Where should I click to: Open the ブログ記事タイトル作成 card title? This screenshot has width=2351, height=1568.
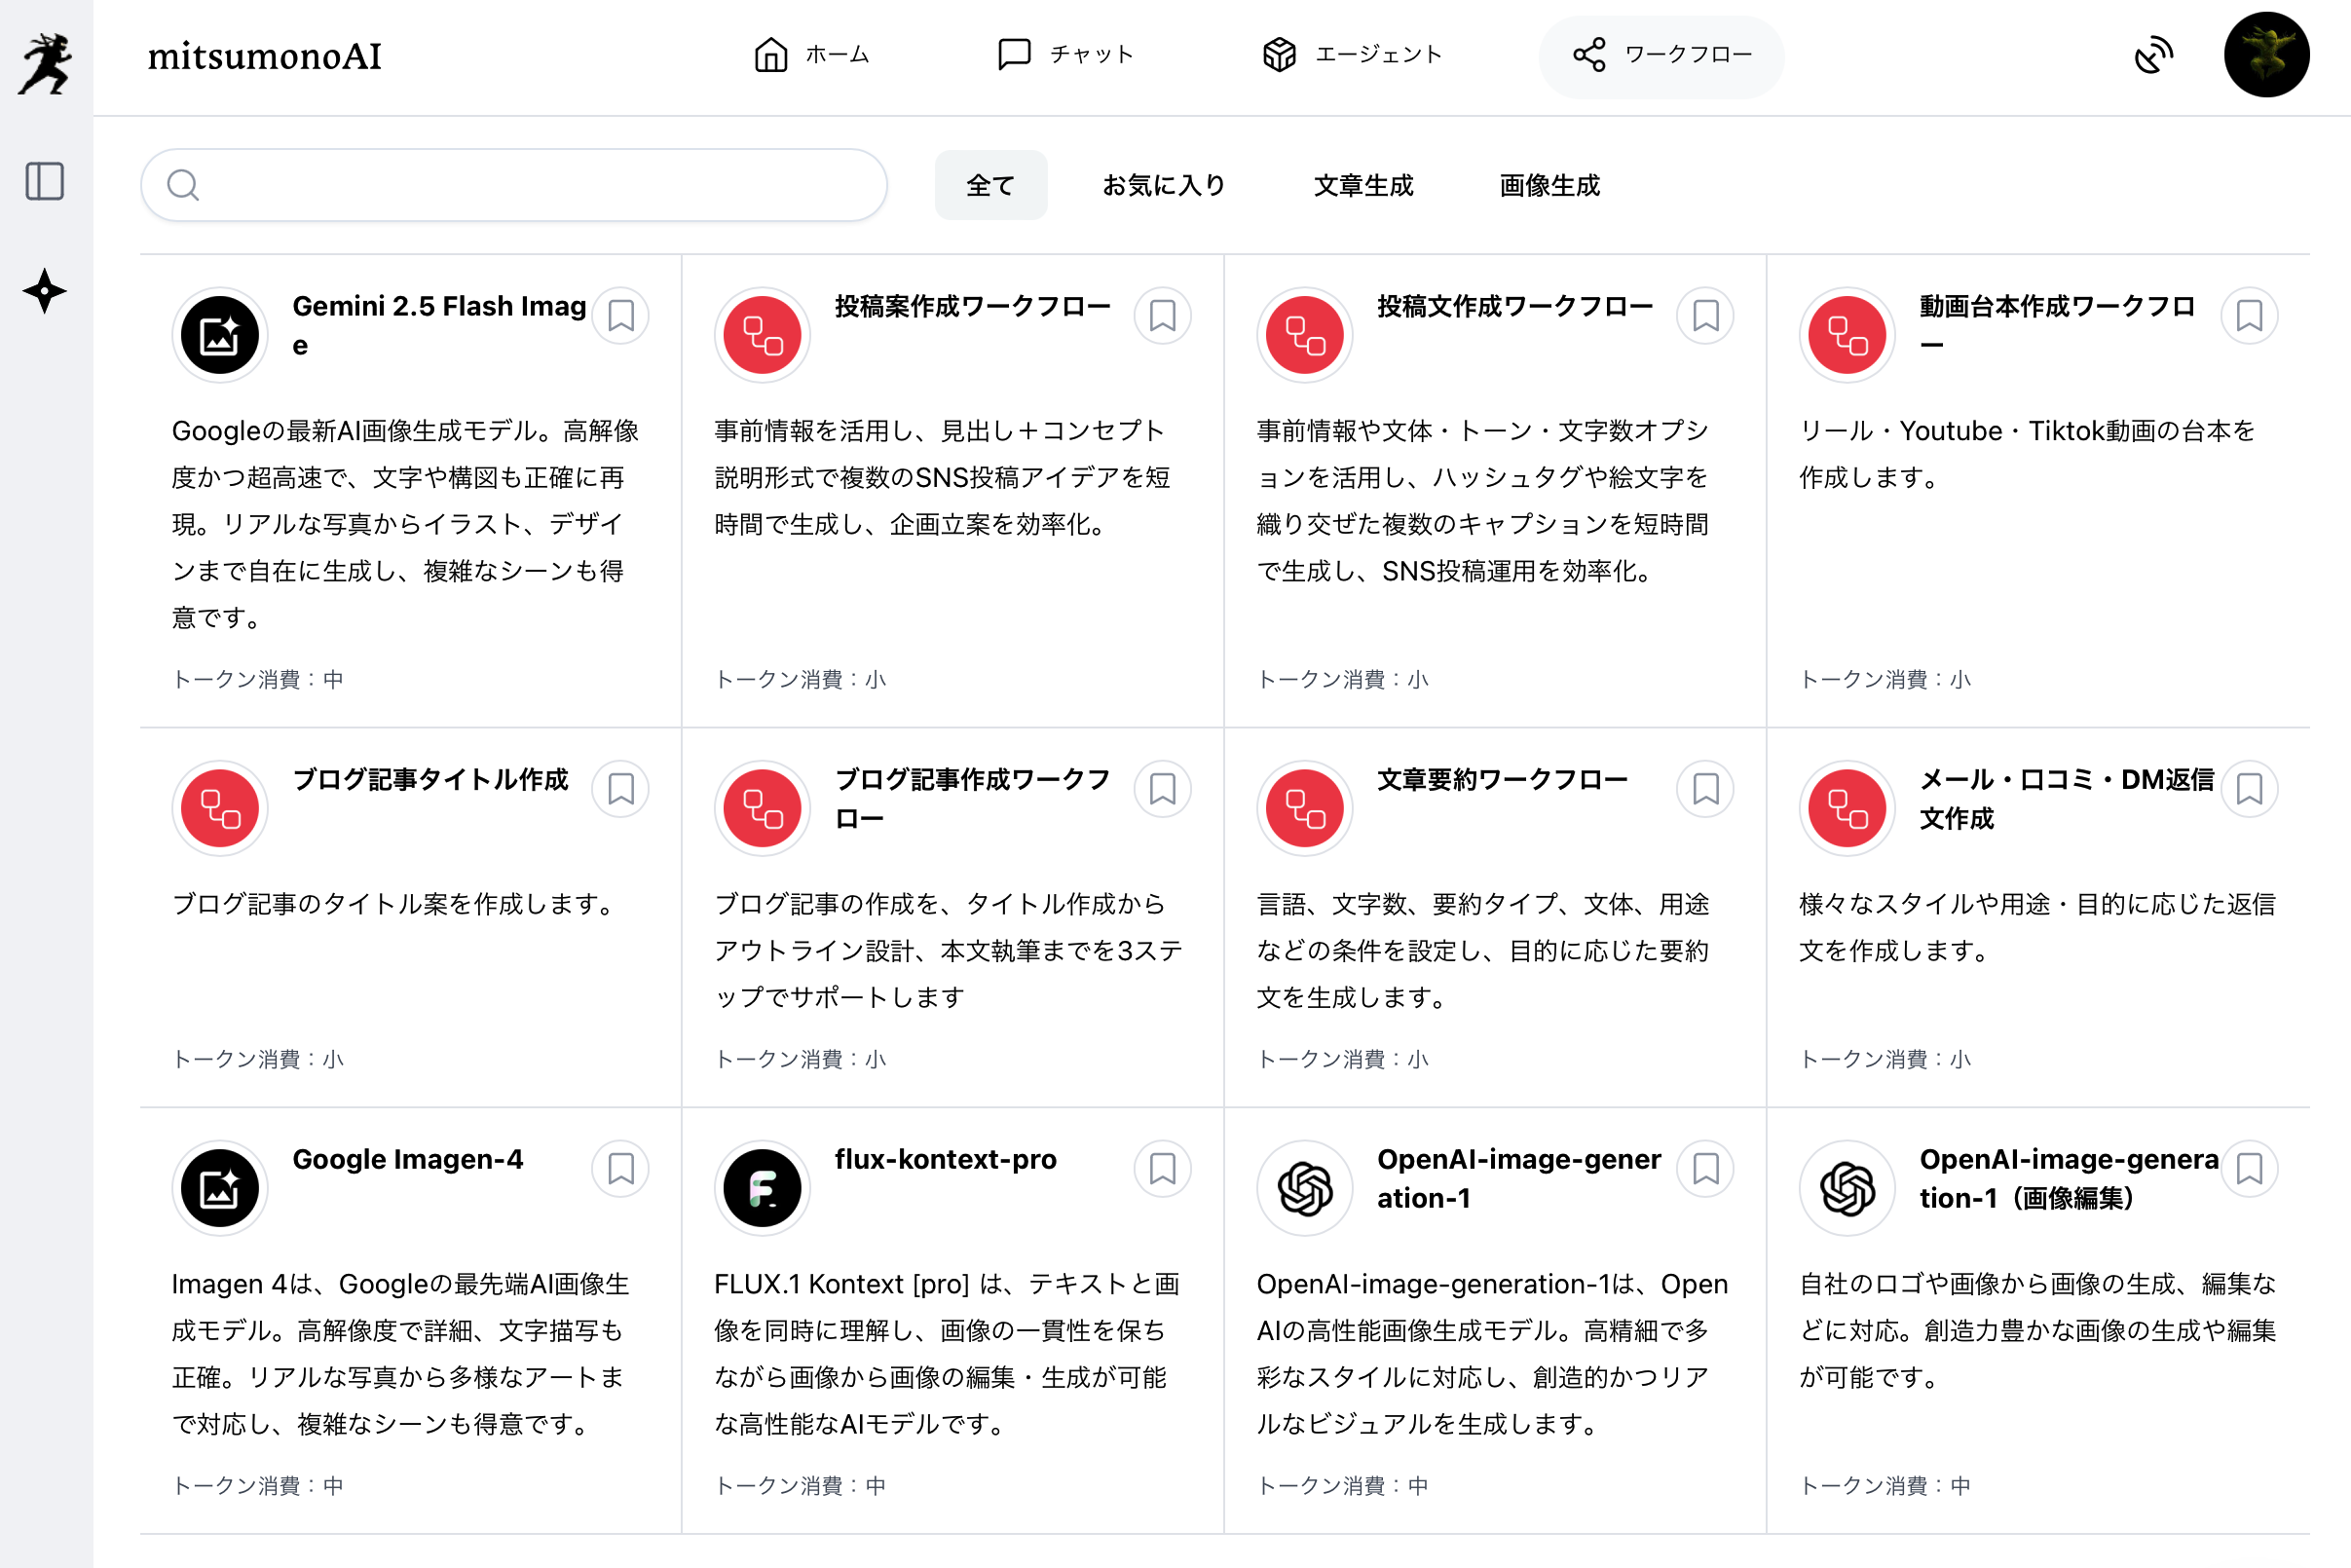tap(430, 780)
